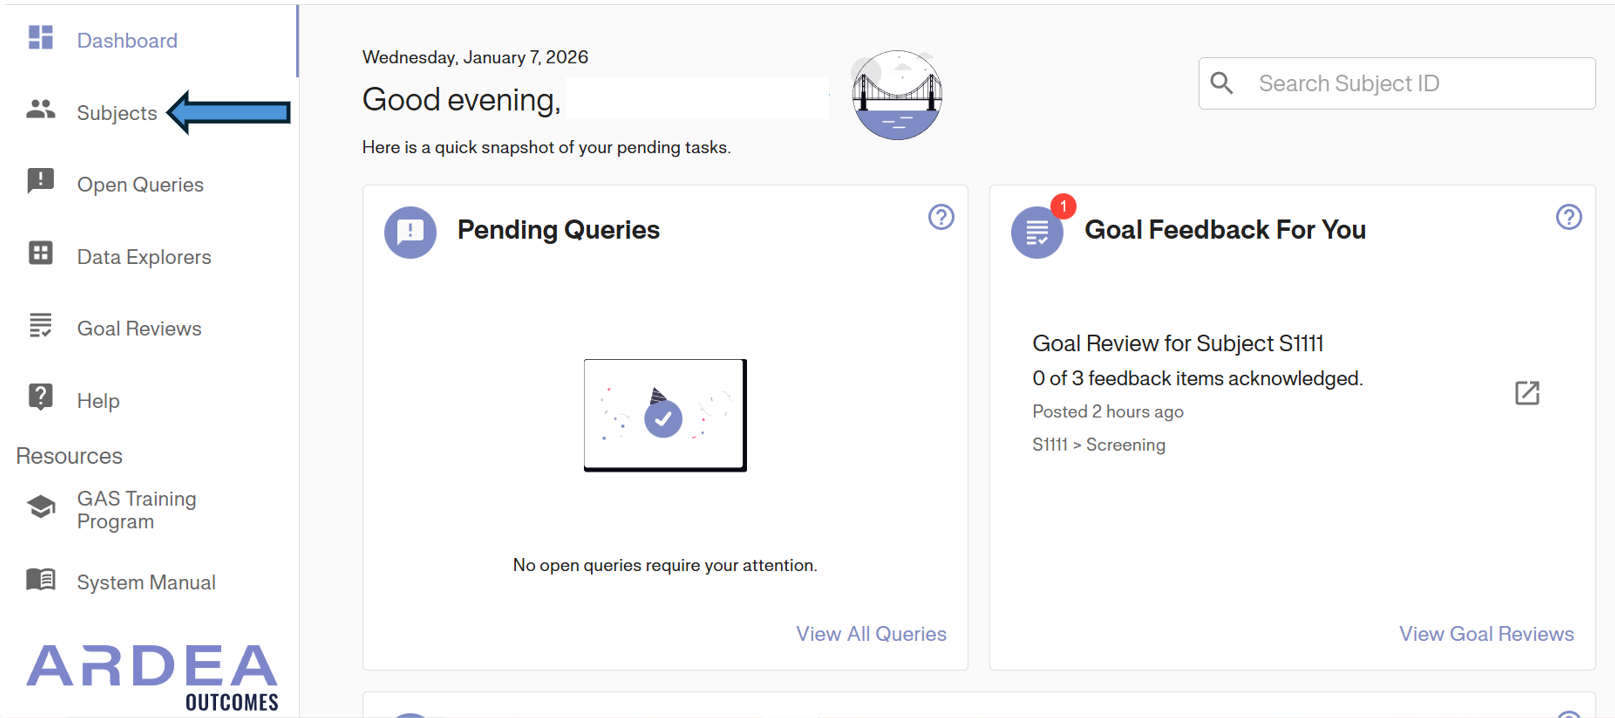This screenshot has height=718, width=1615.
Task: Click the search magnifier icon
Action: pos(1222,83)
